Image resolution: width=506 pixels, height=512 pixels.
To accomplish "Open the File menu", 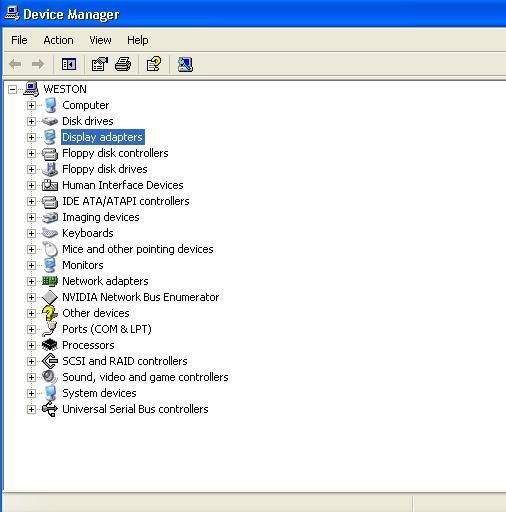I will (19, 40).
